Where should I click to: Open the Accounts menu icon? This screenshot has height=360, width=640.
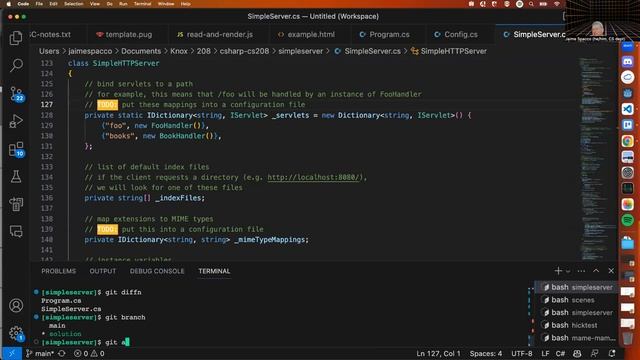point(16,305)
